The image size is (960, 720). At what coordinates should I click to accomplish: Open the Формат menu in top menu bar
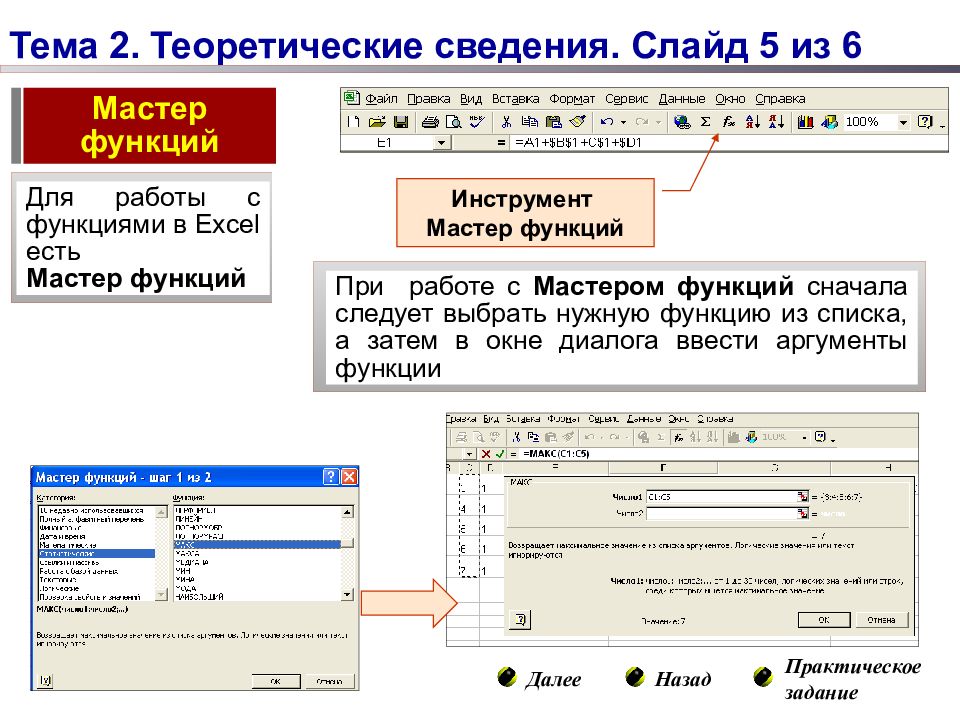pos(572,99)
